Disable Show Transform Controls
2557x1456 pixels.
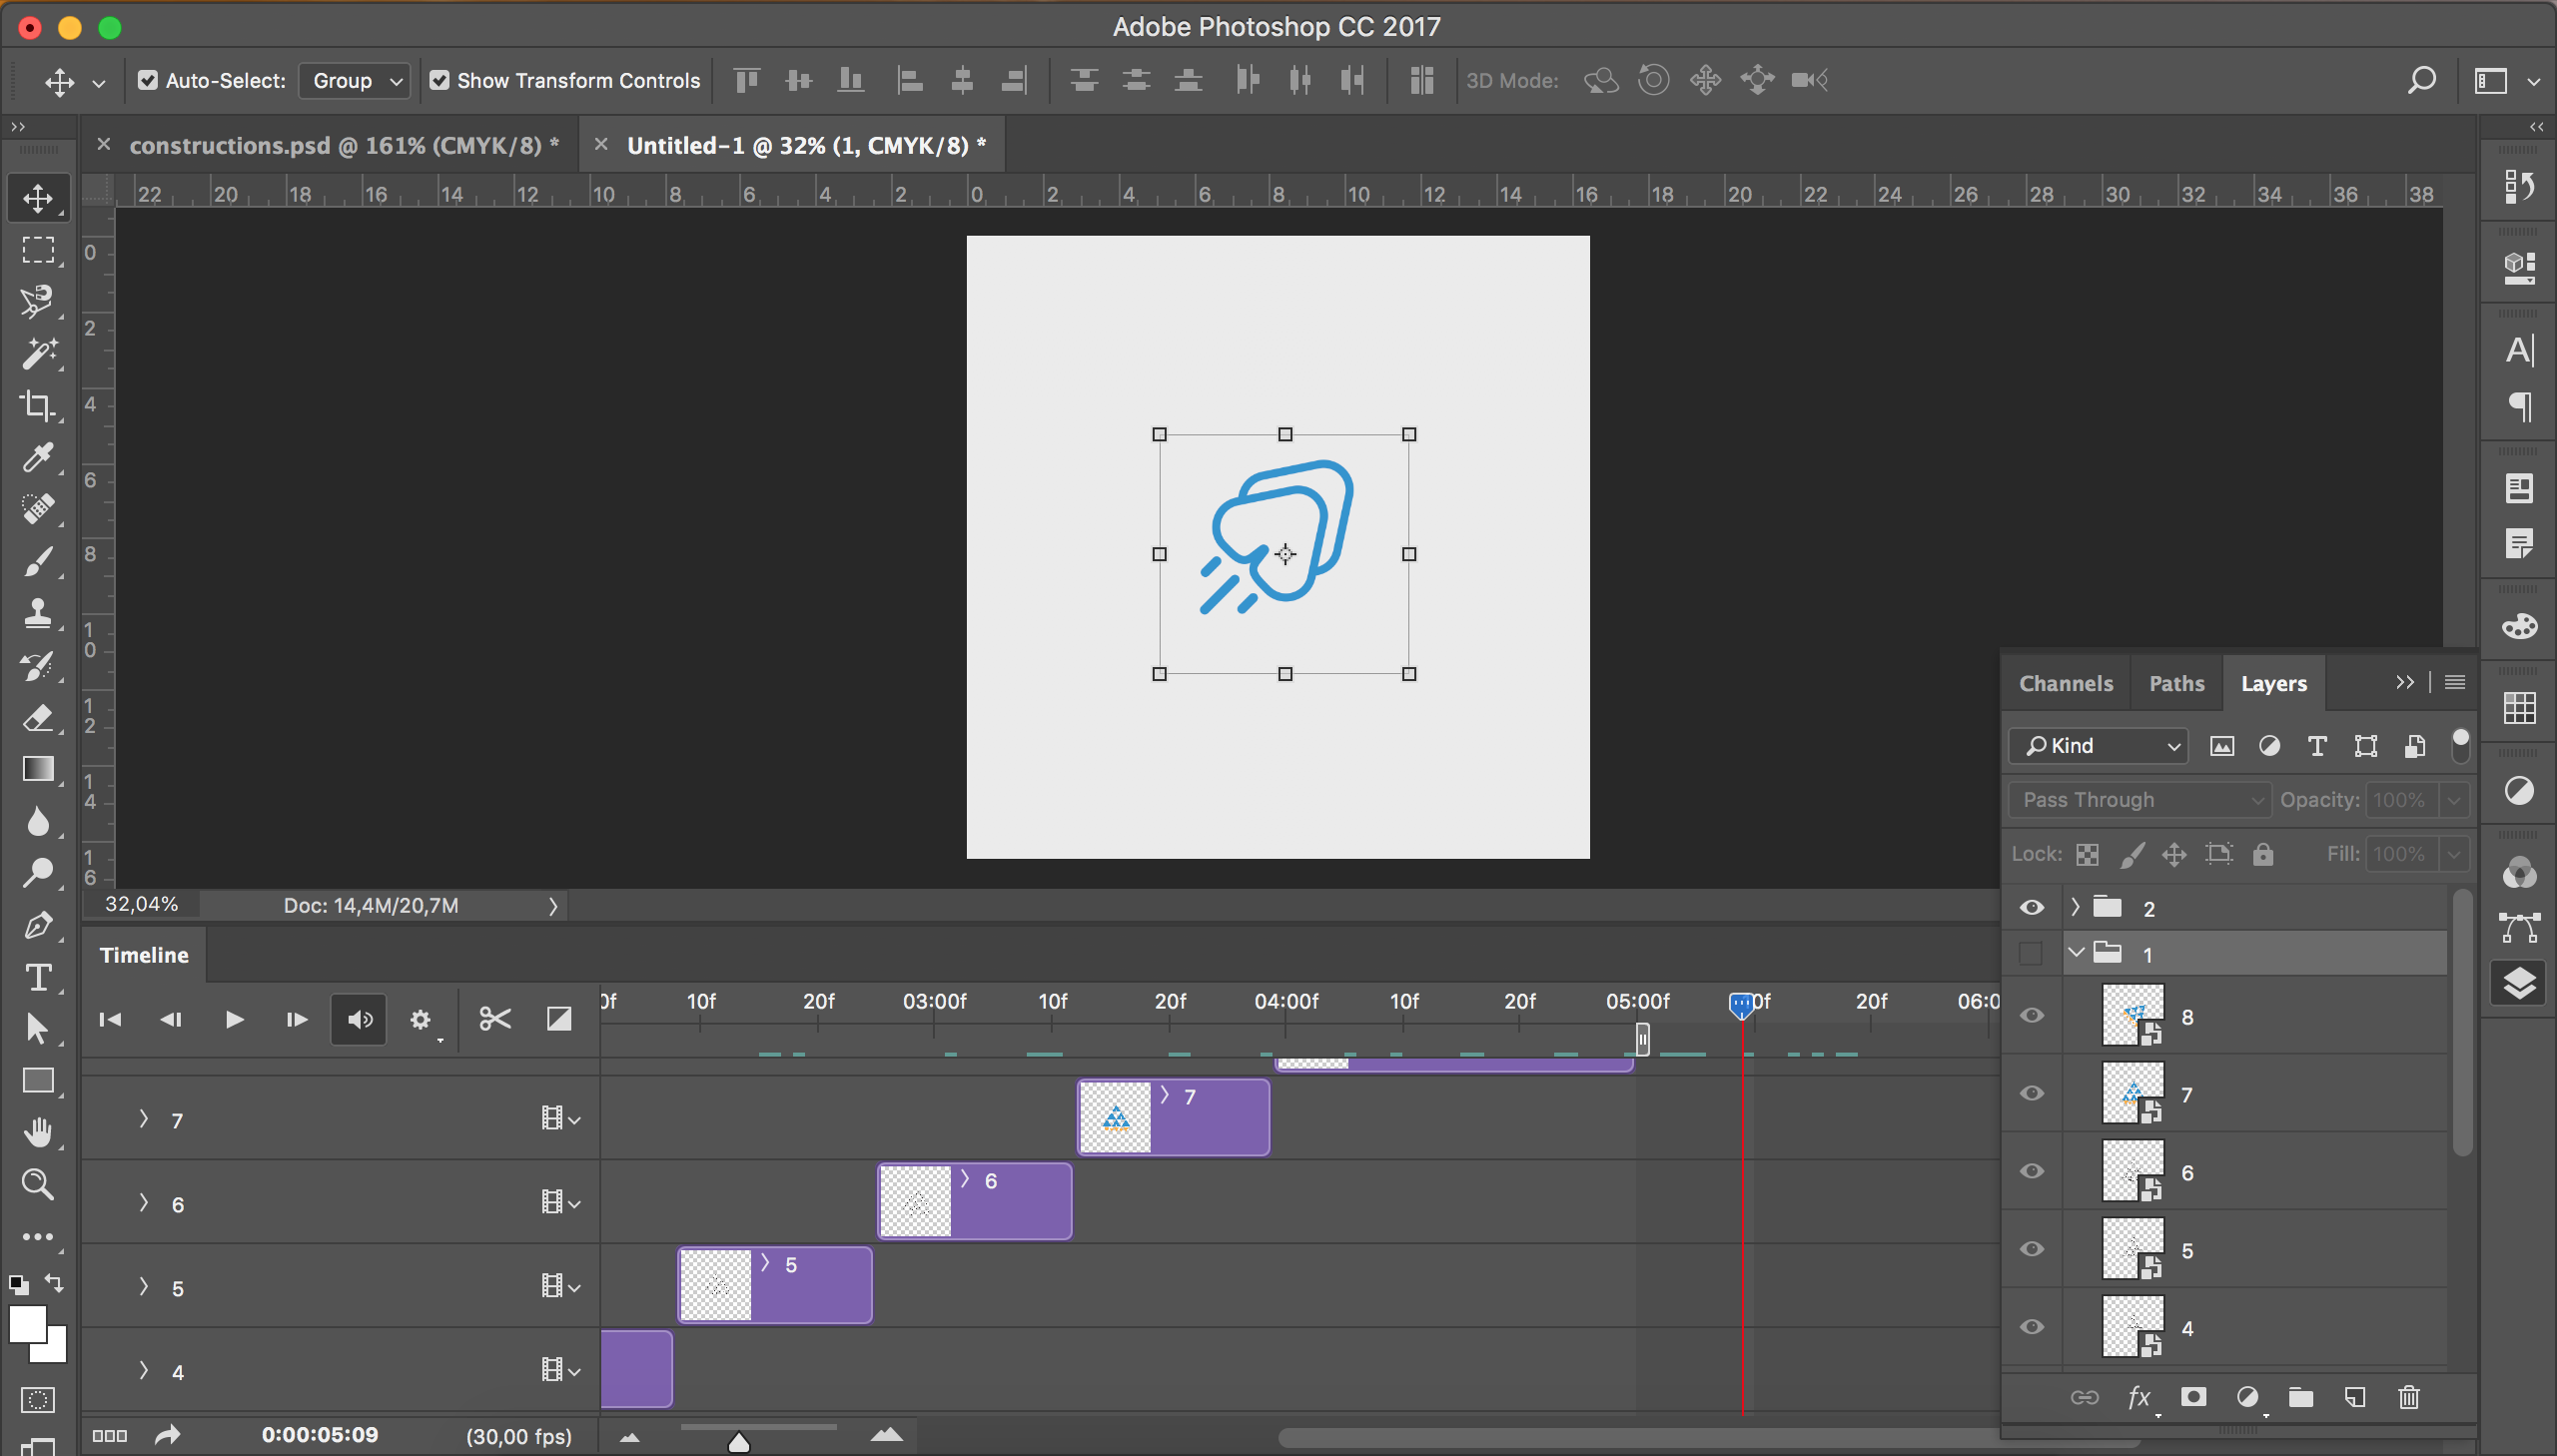coord(439,80)
